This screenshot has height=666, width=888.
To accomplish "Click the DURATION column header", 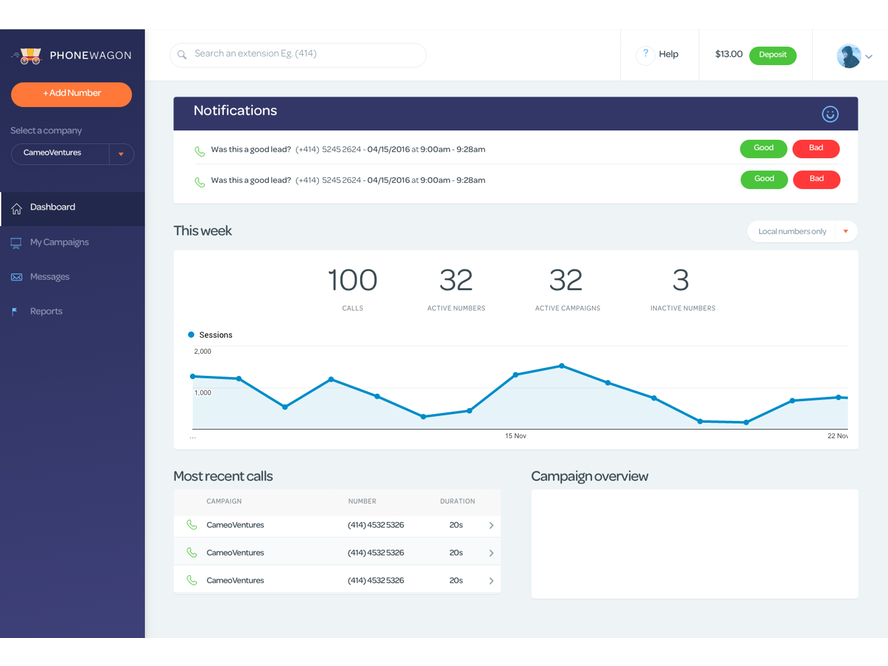I will pyautogui.click(x=457, y=501).
